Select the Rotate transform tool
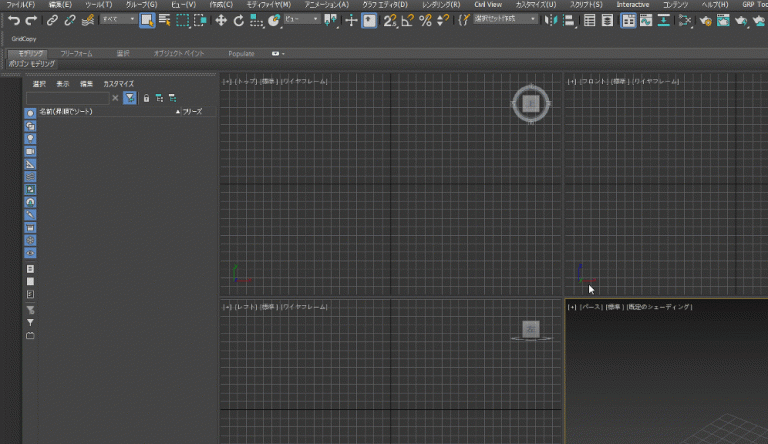The width and height of the screenshot is (768, 444). (239, 20)
